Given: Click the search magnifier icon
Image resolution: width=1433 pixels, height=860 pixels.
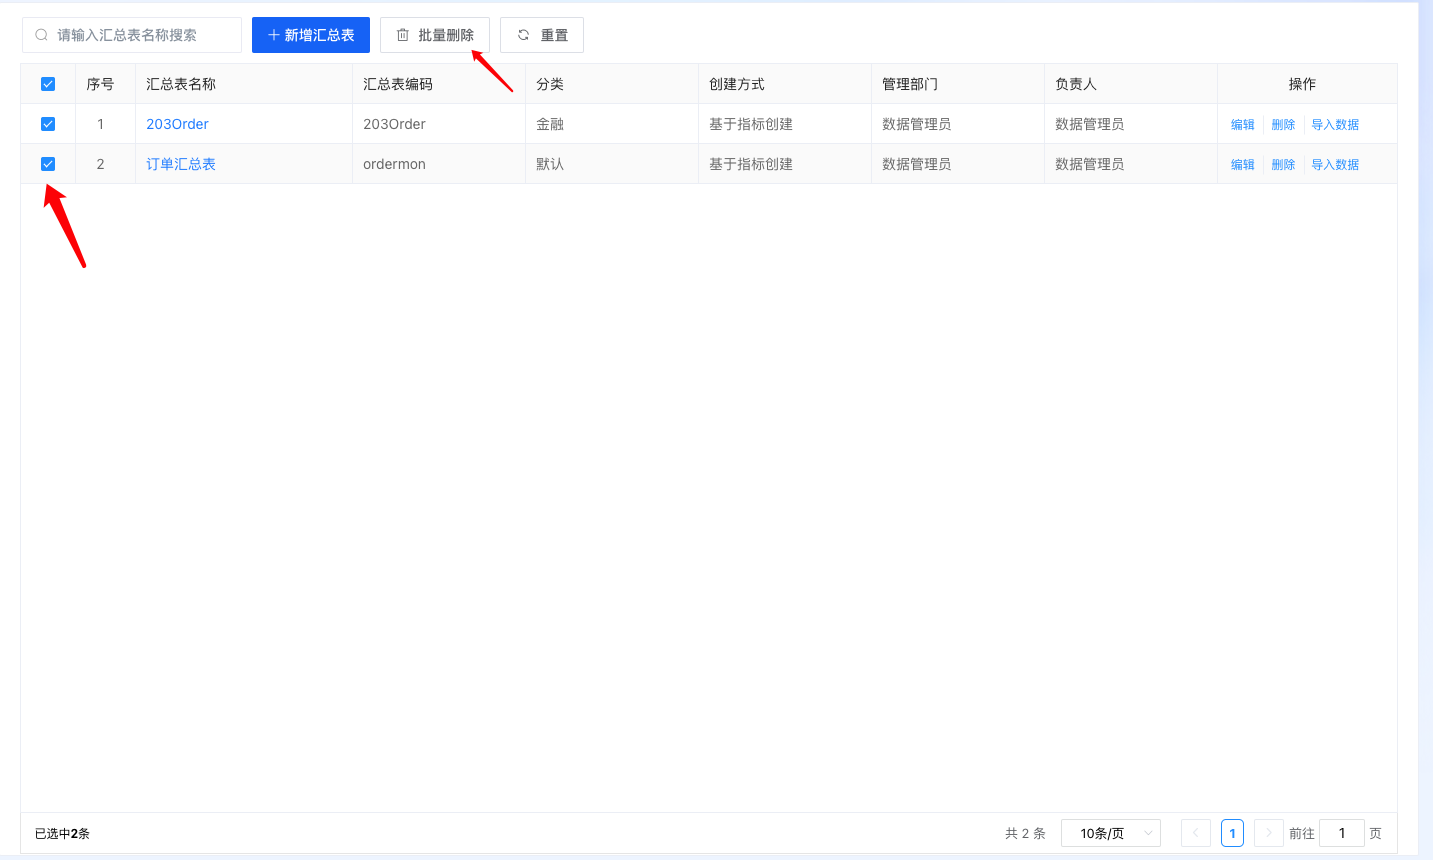Looking at the screenshot, I should (x=41, y=35).
